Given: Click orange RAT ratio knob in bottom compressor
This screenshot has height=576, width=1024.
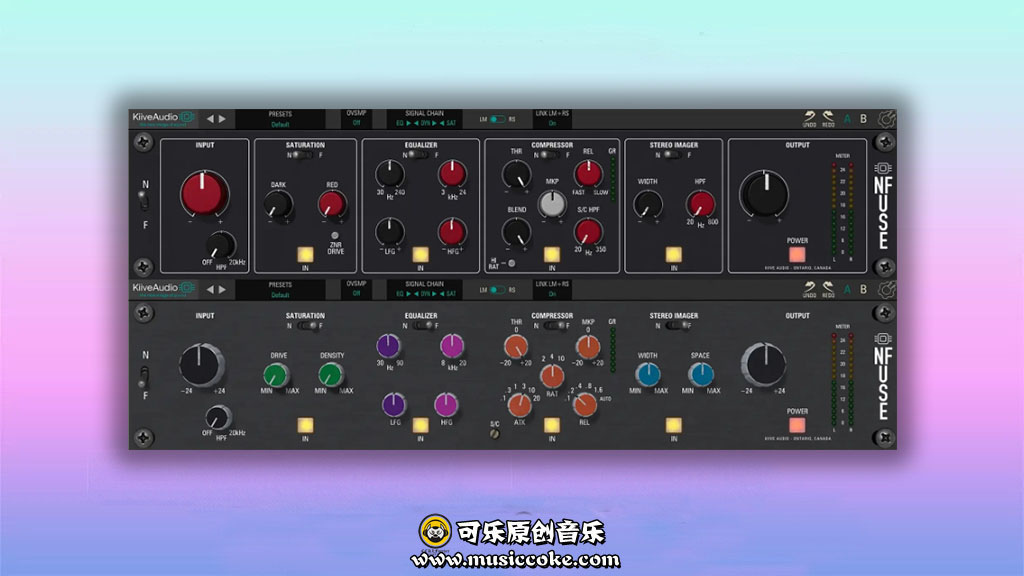Looking at the screenshot, I should point(552,376).
